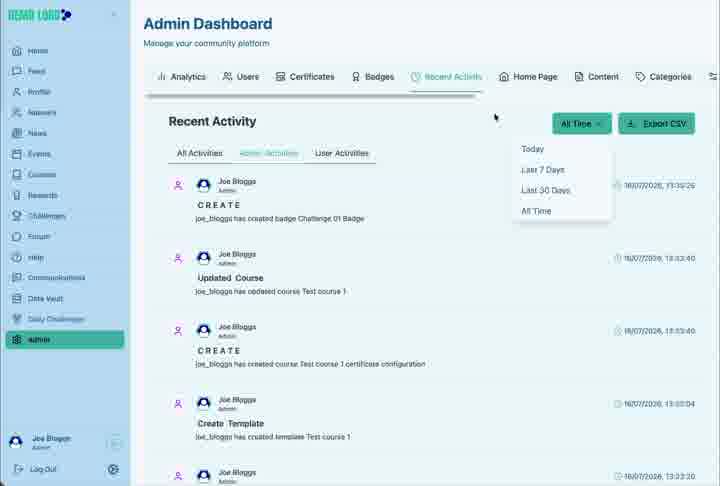Open the Help sidebar icon

coord(17,257)
